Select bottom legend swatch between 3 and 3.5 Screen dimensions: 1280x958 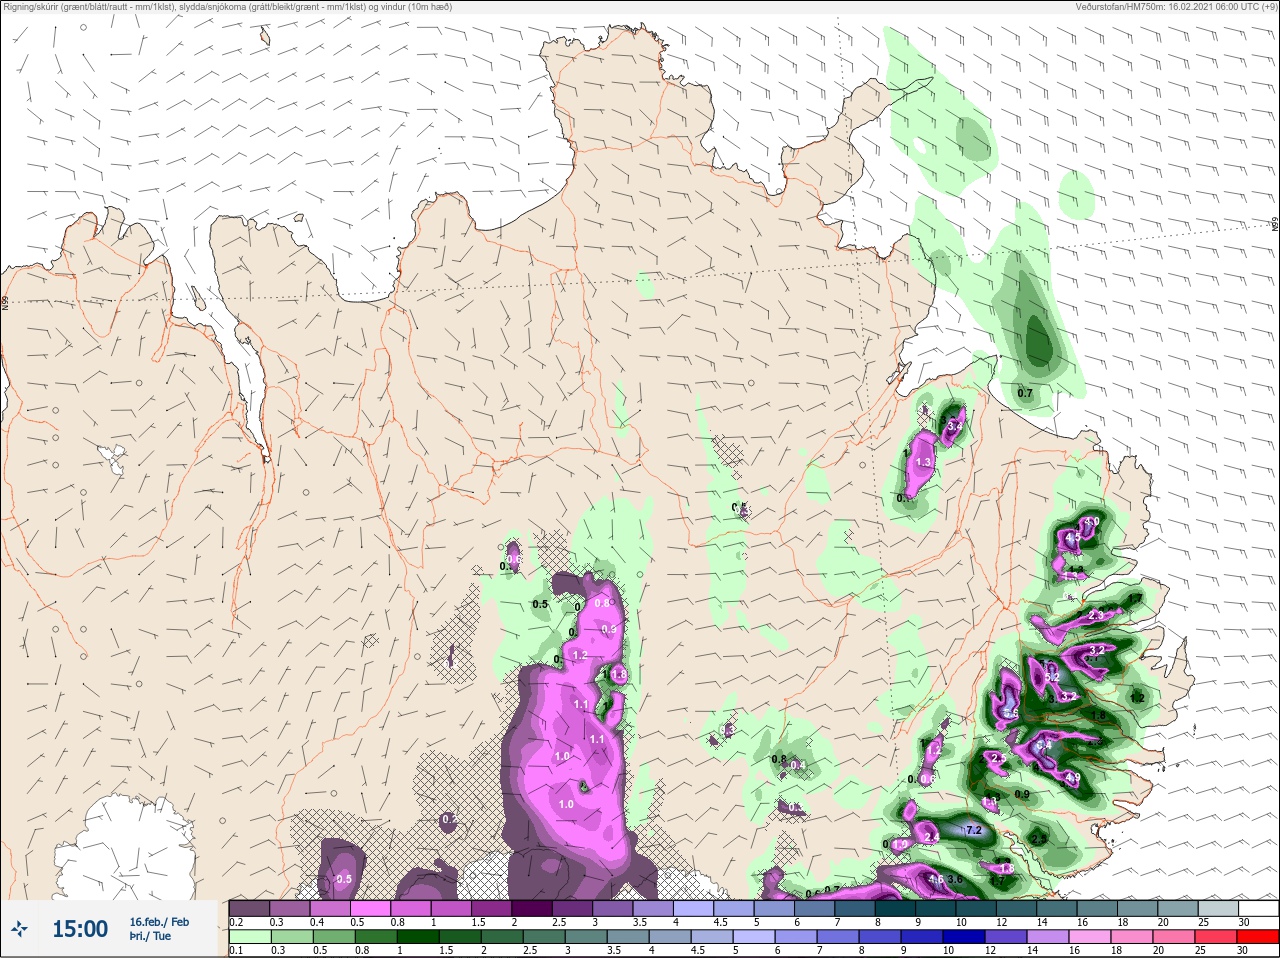pos(586,937)
